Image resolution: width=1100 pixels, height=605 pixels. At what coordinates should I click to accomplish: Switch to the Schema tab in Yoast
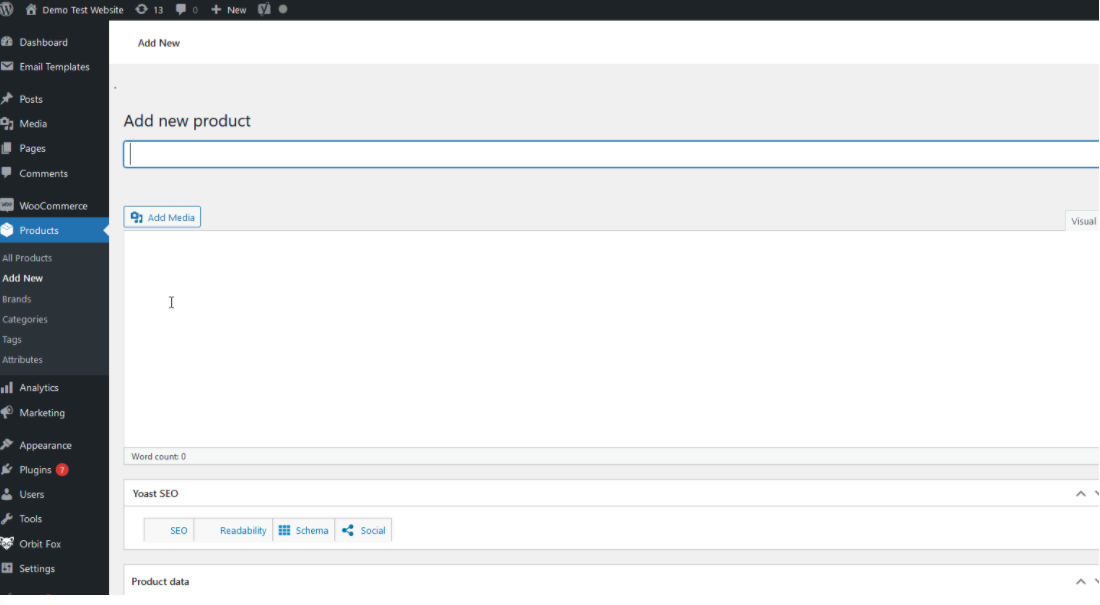pyautogui.click(x=303, y=531)
